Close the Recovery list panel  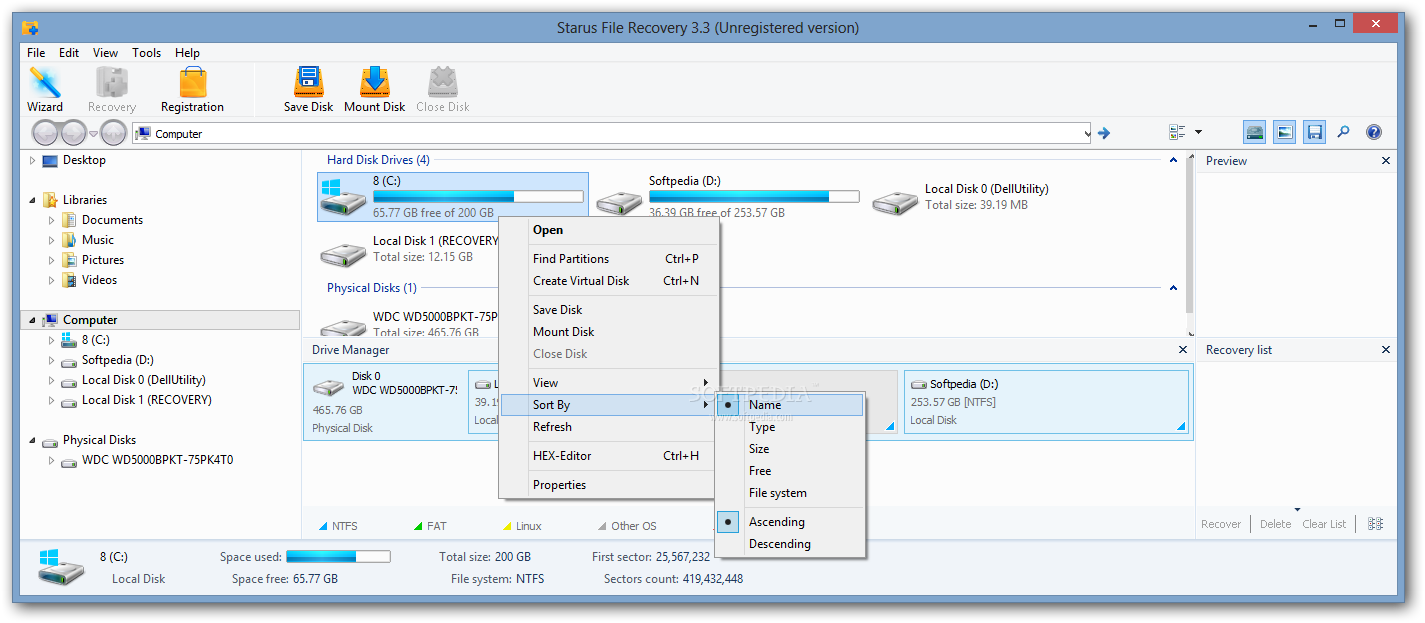1385,350
